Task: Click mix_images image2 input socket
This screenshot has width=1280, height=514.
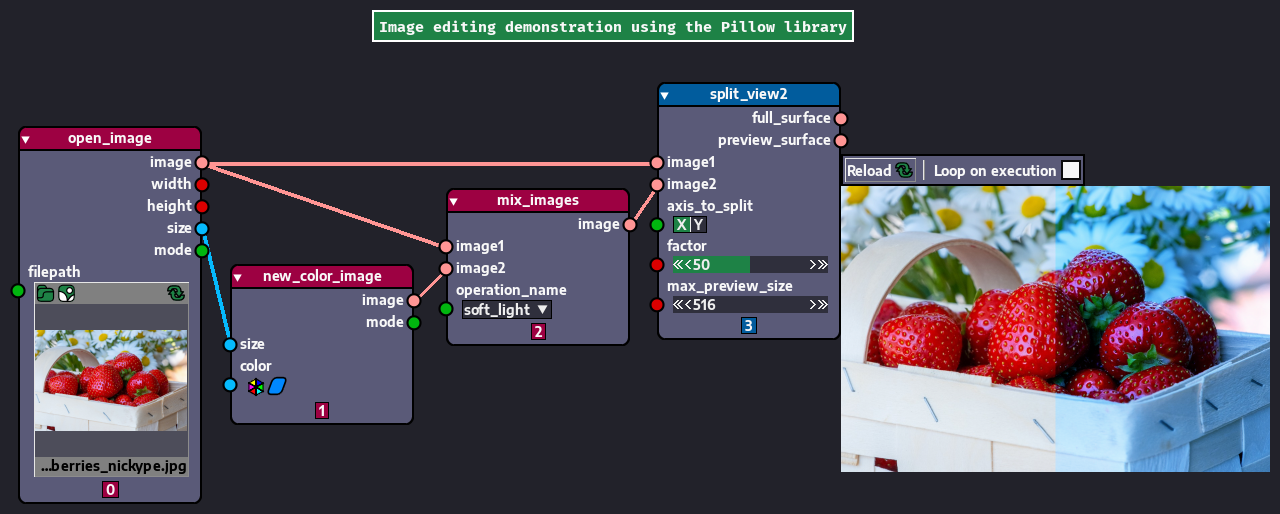Action: pyautogui.click(x=446, y=268)
